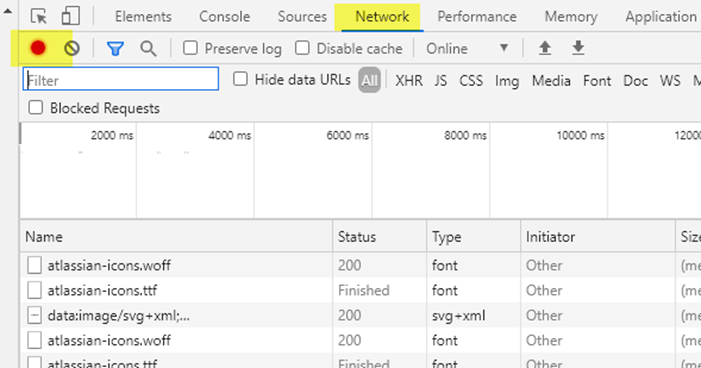Open the Online throttling dropdown
The image size is (701, 368).
pos(467,48)
